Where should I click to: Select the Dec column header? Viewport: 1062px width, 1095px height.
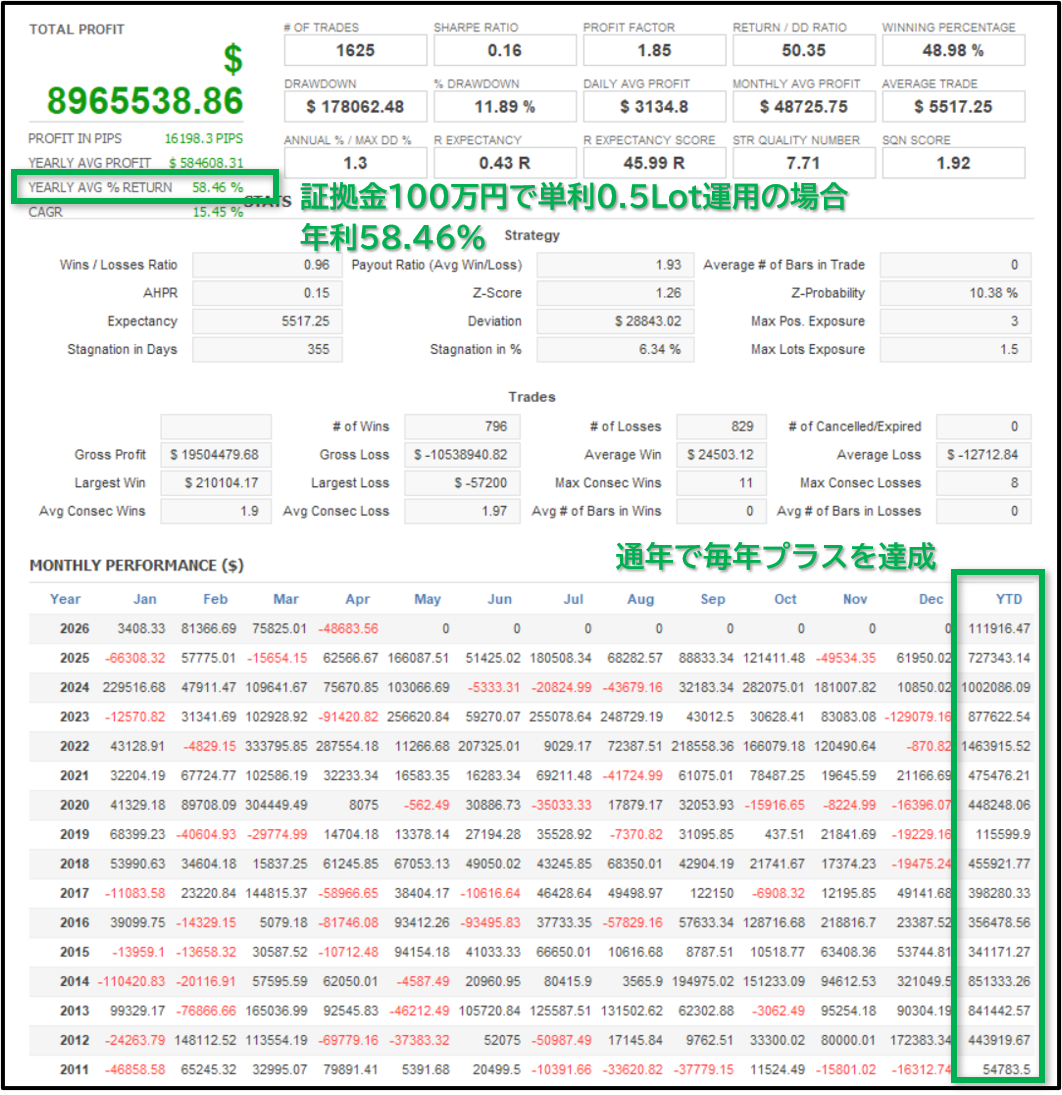(x=931, y=600)
